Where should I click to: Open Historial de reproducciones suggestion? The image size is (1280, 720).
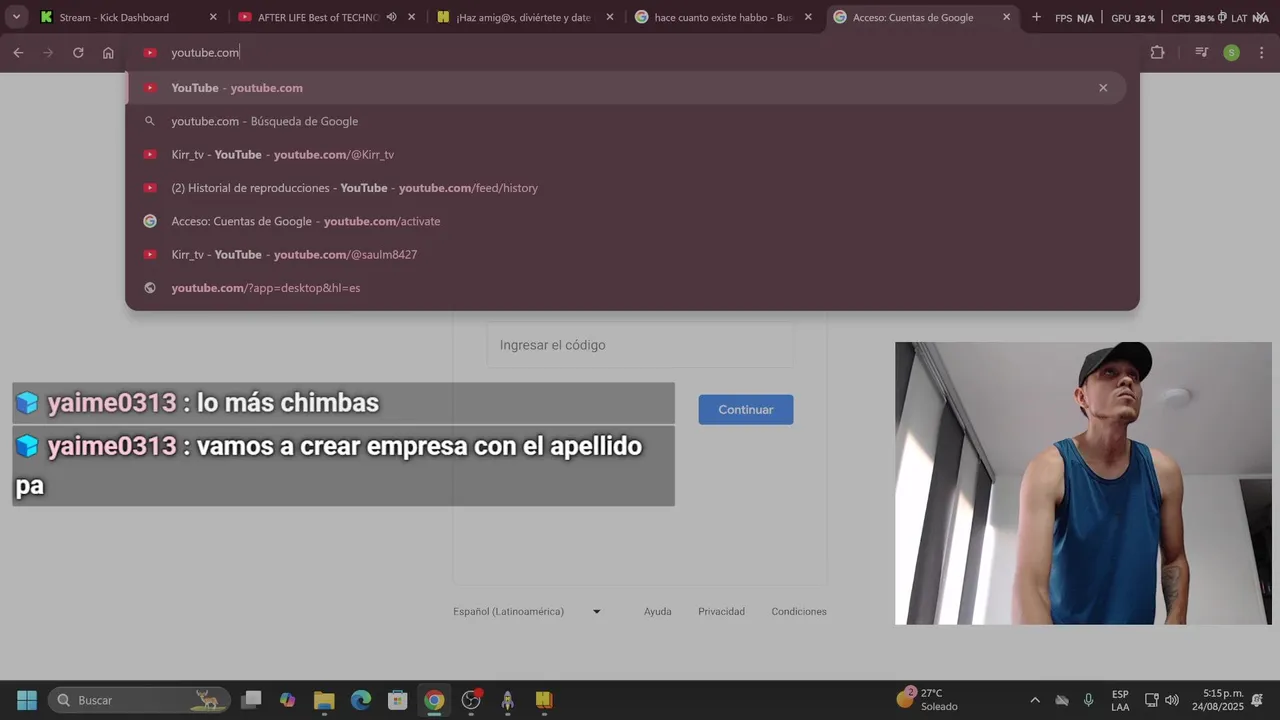pos(626,188)
